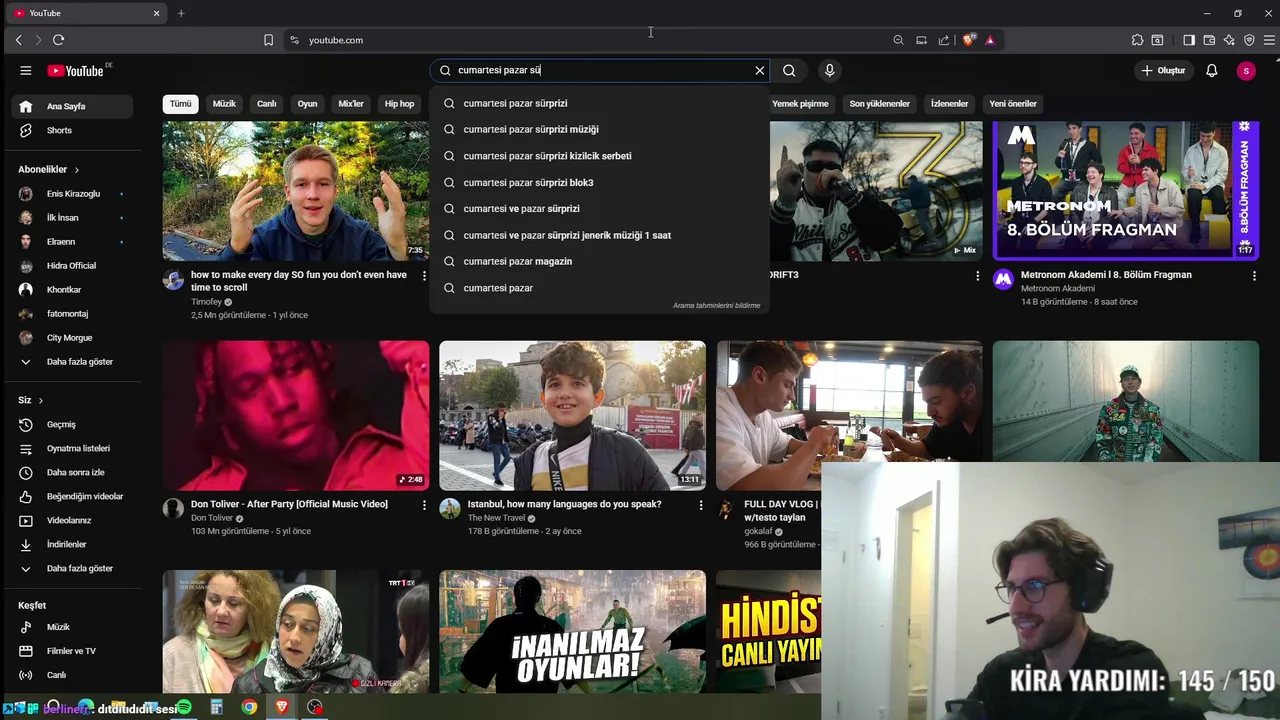This screenshot has height=720, width=1280.
Task: Open İndirilenler downloads
Action: tap(72, 545)
